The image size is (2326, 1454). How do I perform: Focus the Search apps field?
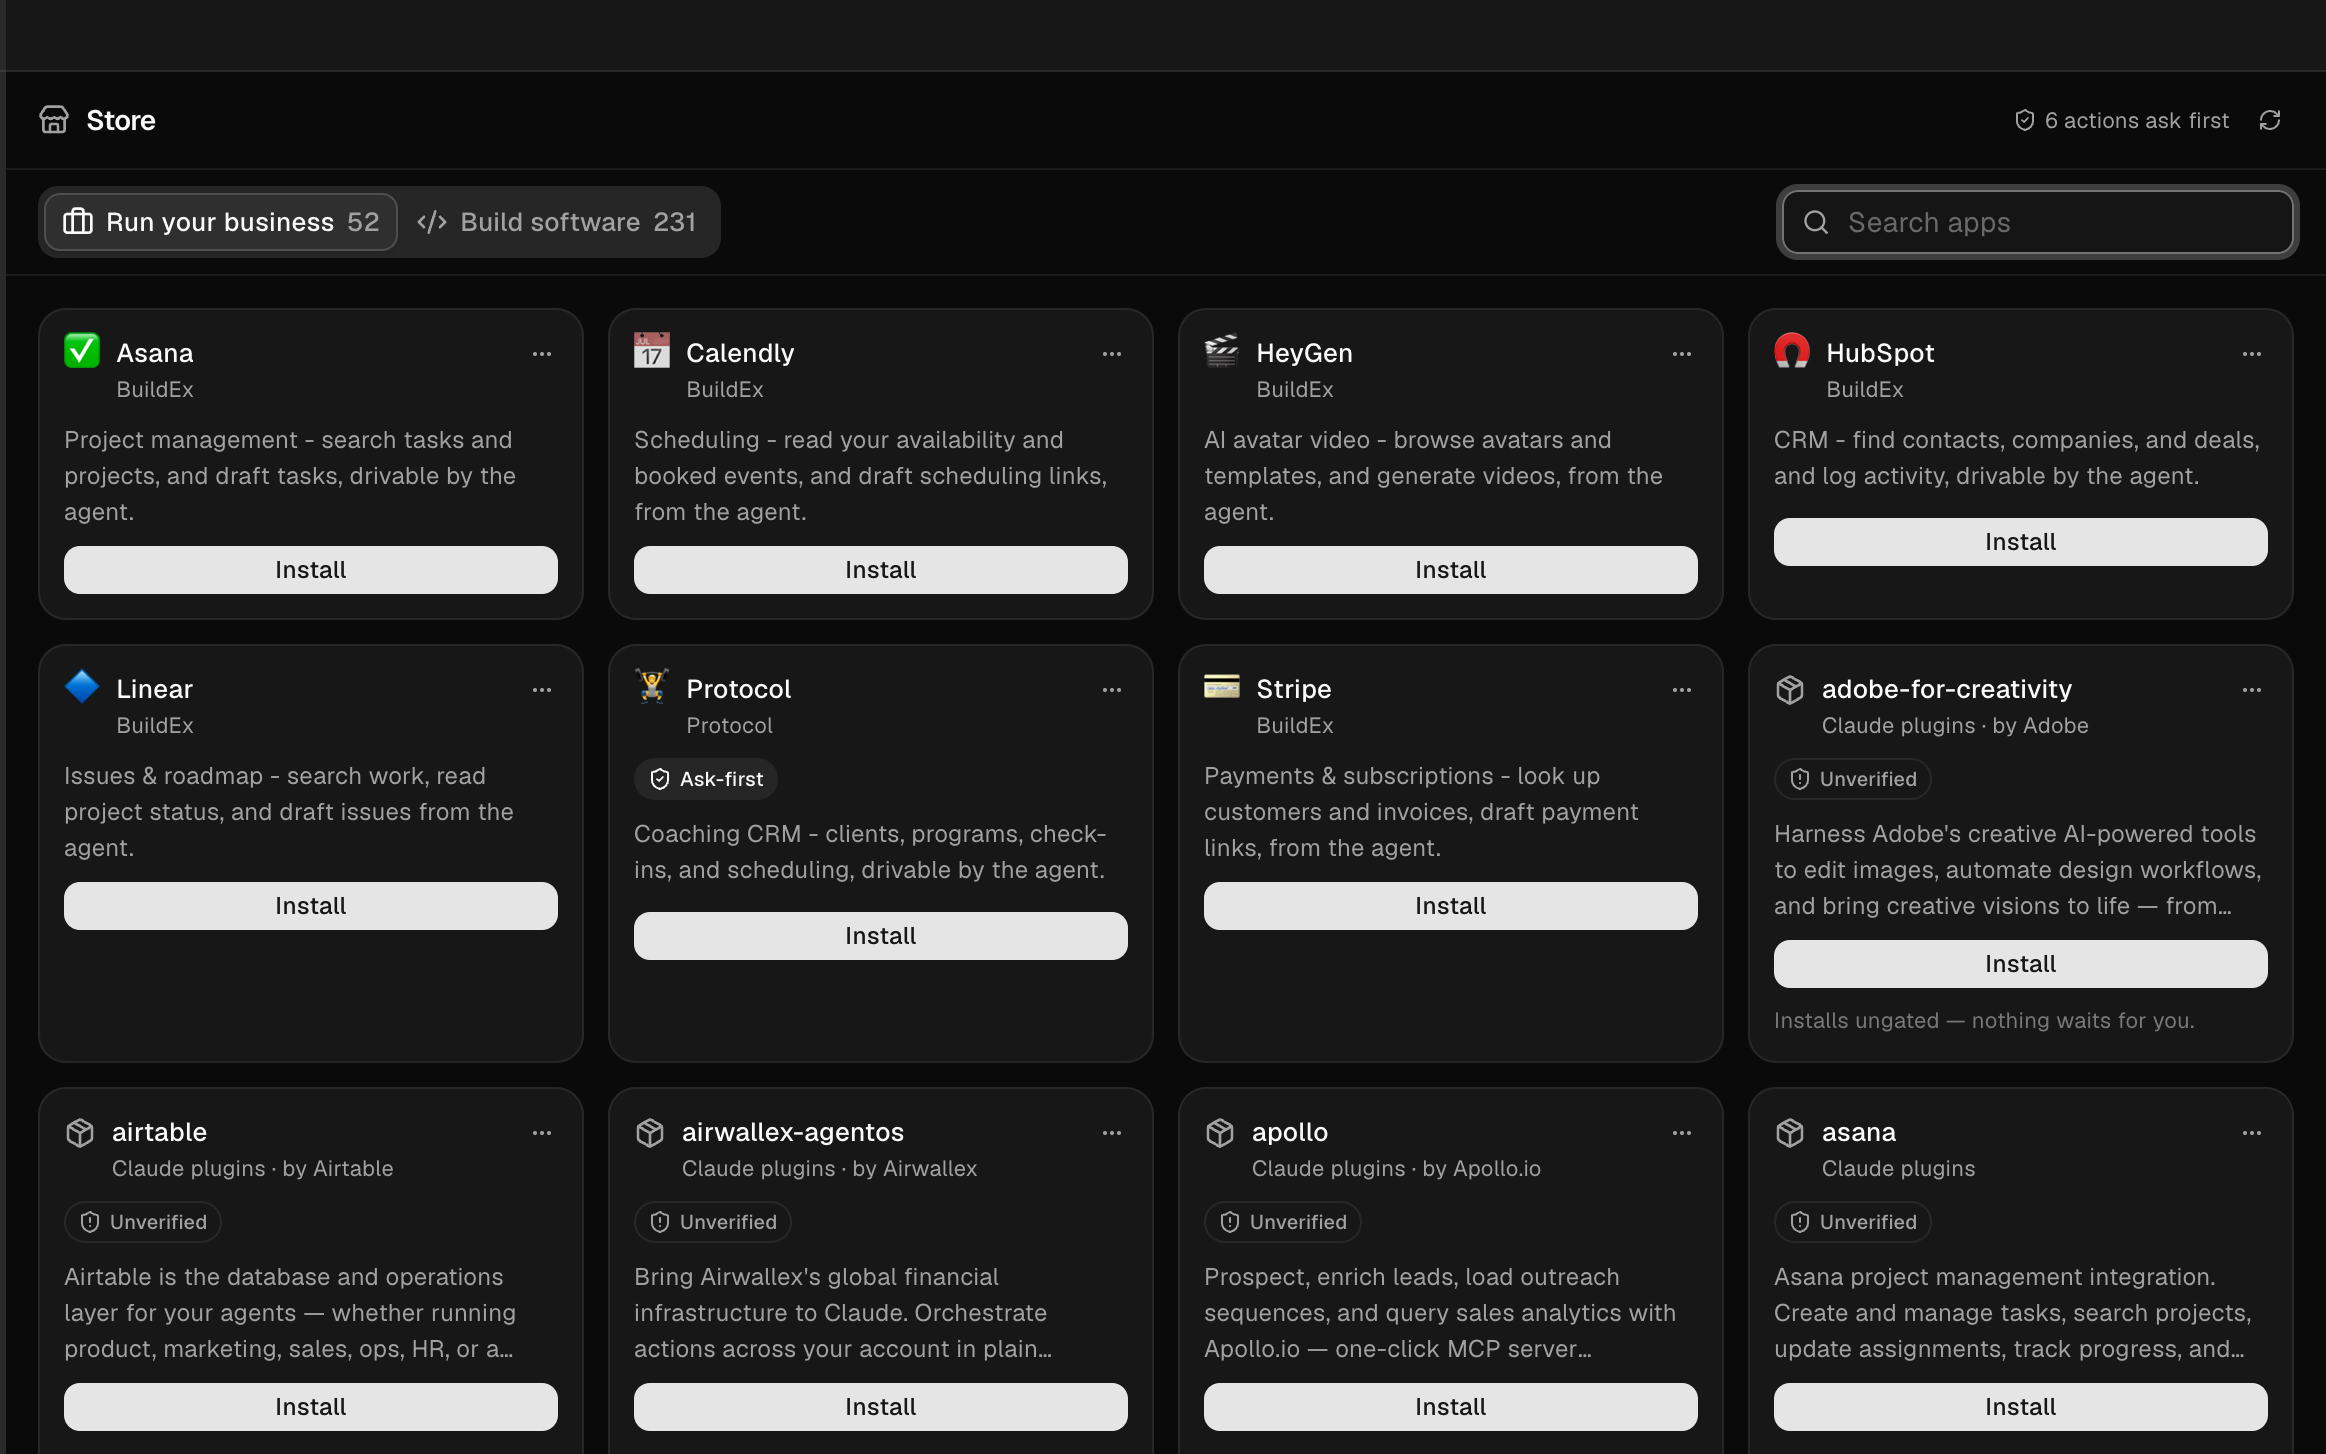2037,222
